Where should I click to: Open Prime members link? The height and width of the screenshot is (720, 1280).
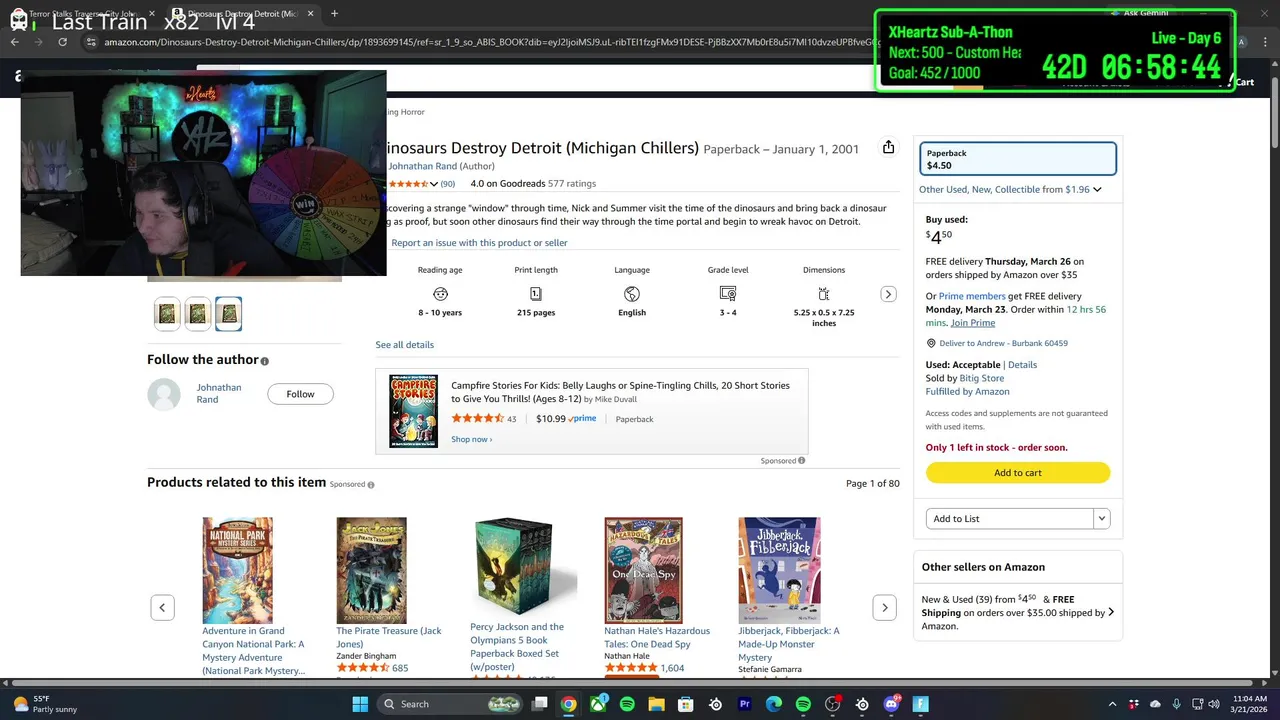972,296
